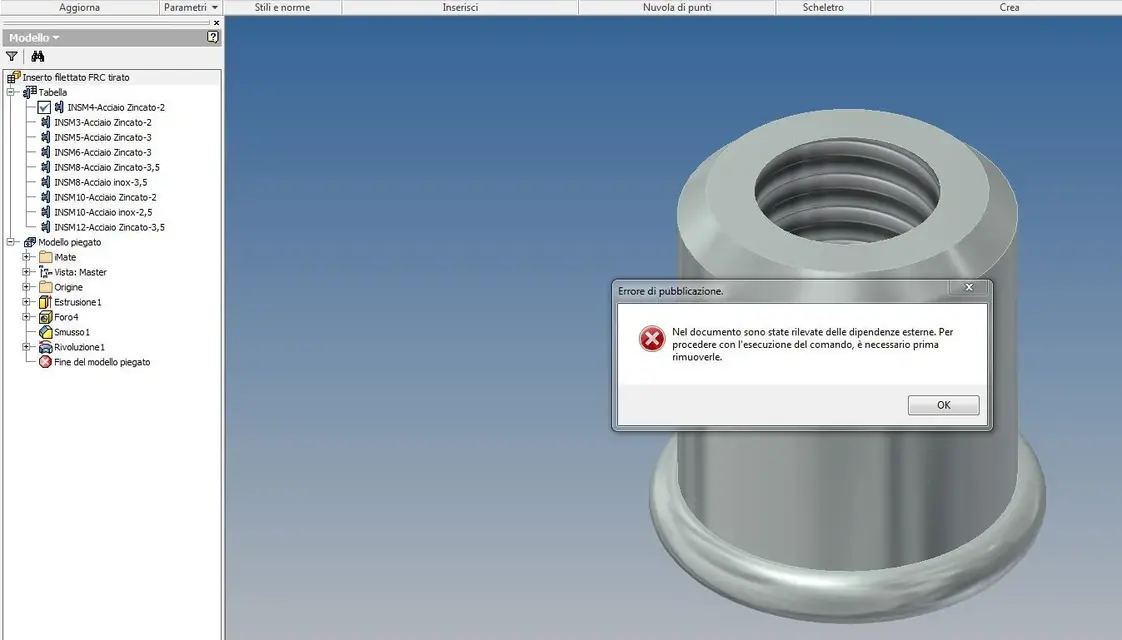1122x640 pixels.
Task: Click the Origine folder icon
Action: coord(46,287)
